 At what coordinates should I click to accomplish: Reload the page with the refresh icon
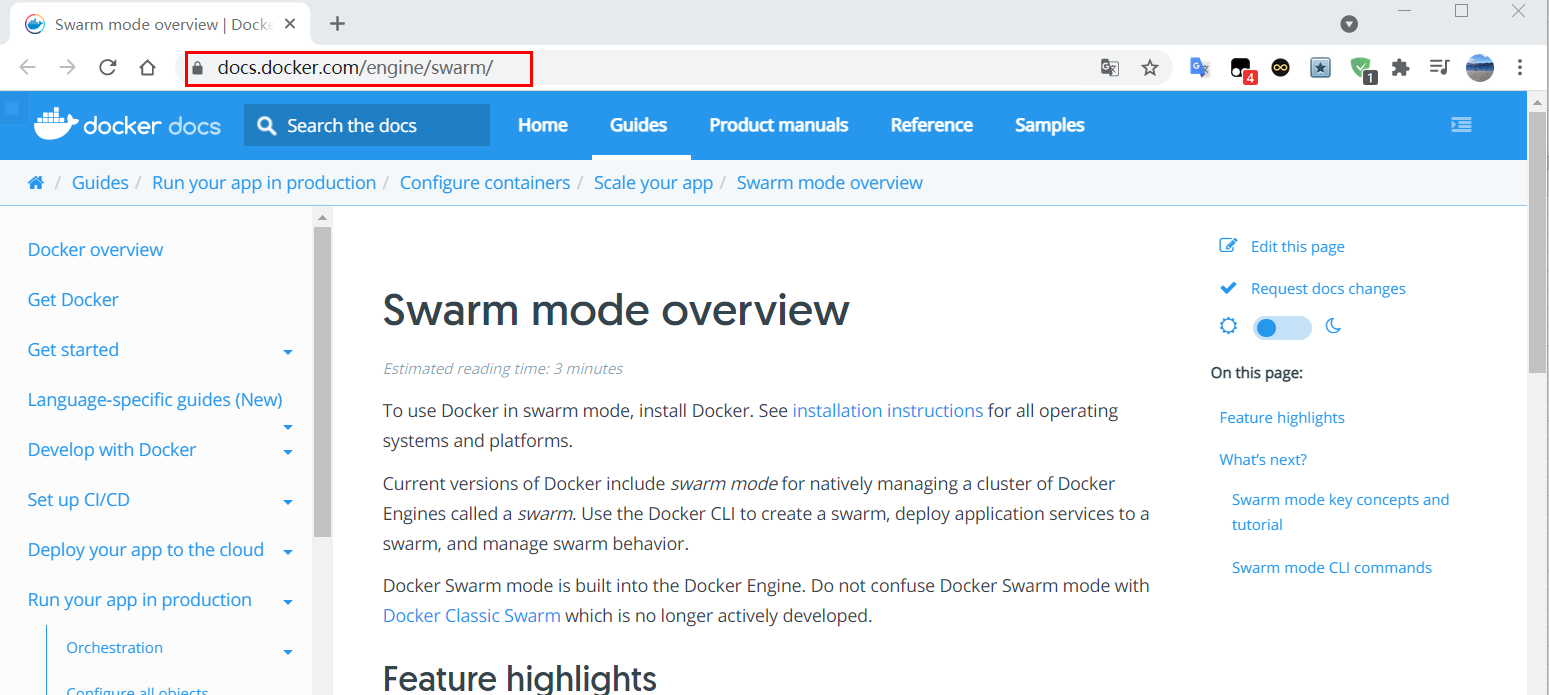[108, 67]
